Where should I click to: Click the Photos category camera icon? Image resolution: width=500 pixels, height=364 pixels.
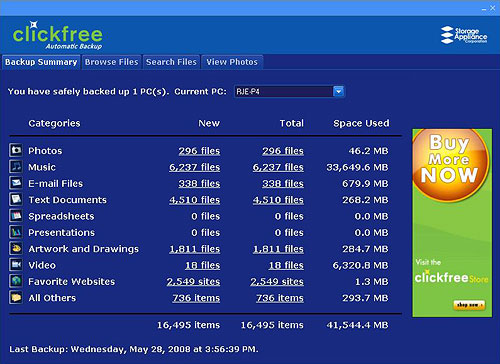pyautogui.click(x=16, y=150)
